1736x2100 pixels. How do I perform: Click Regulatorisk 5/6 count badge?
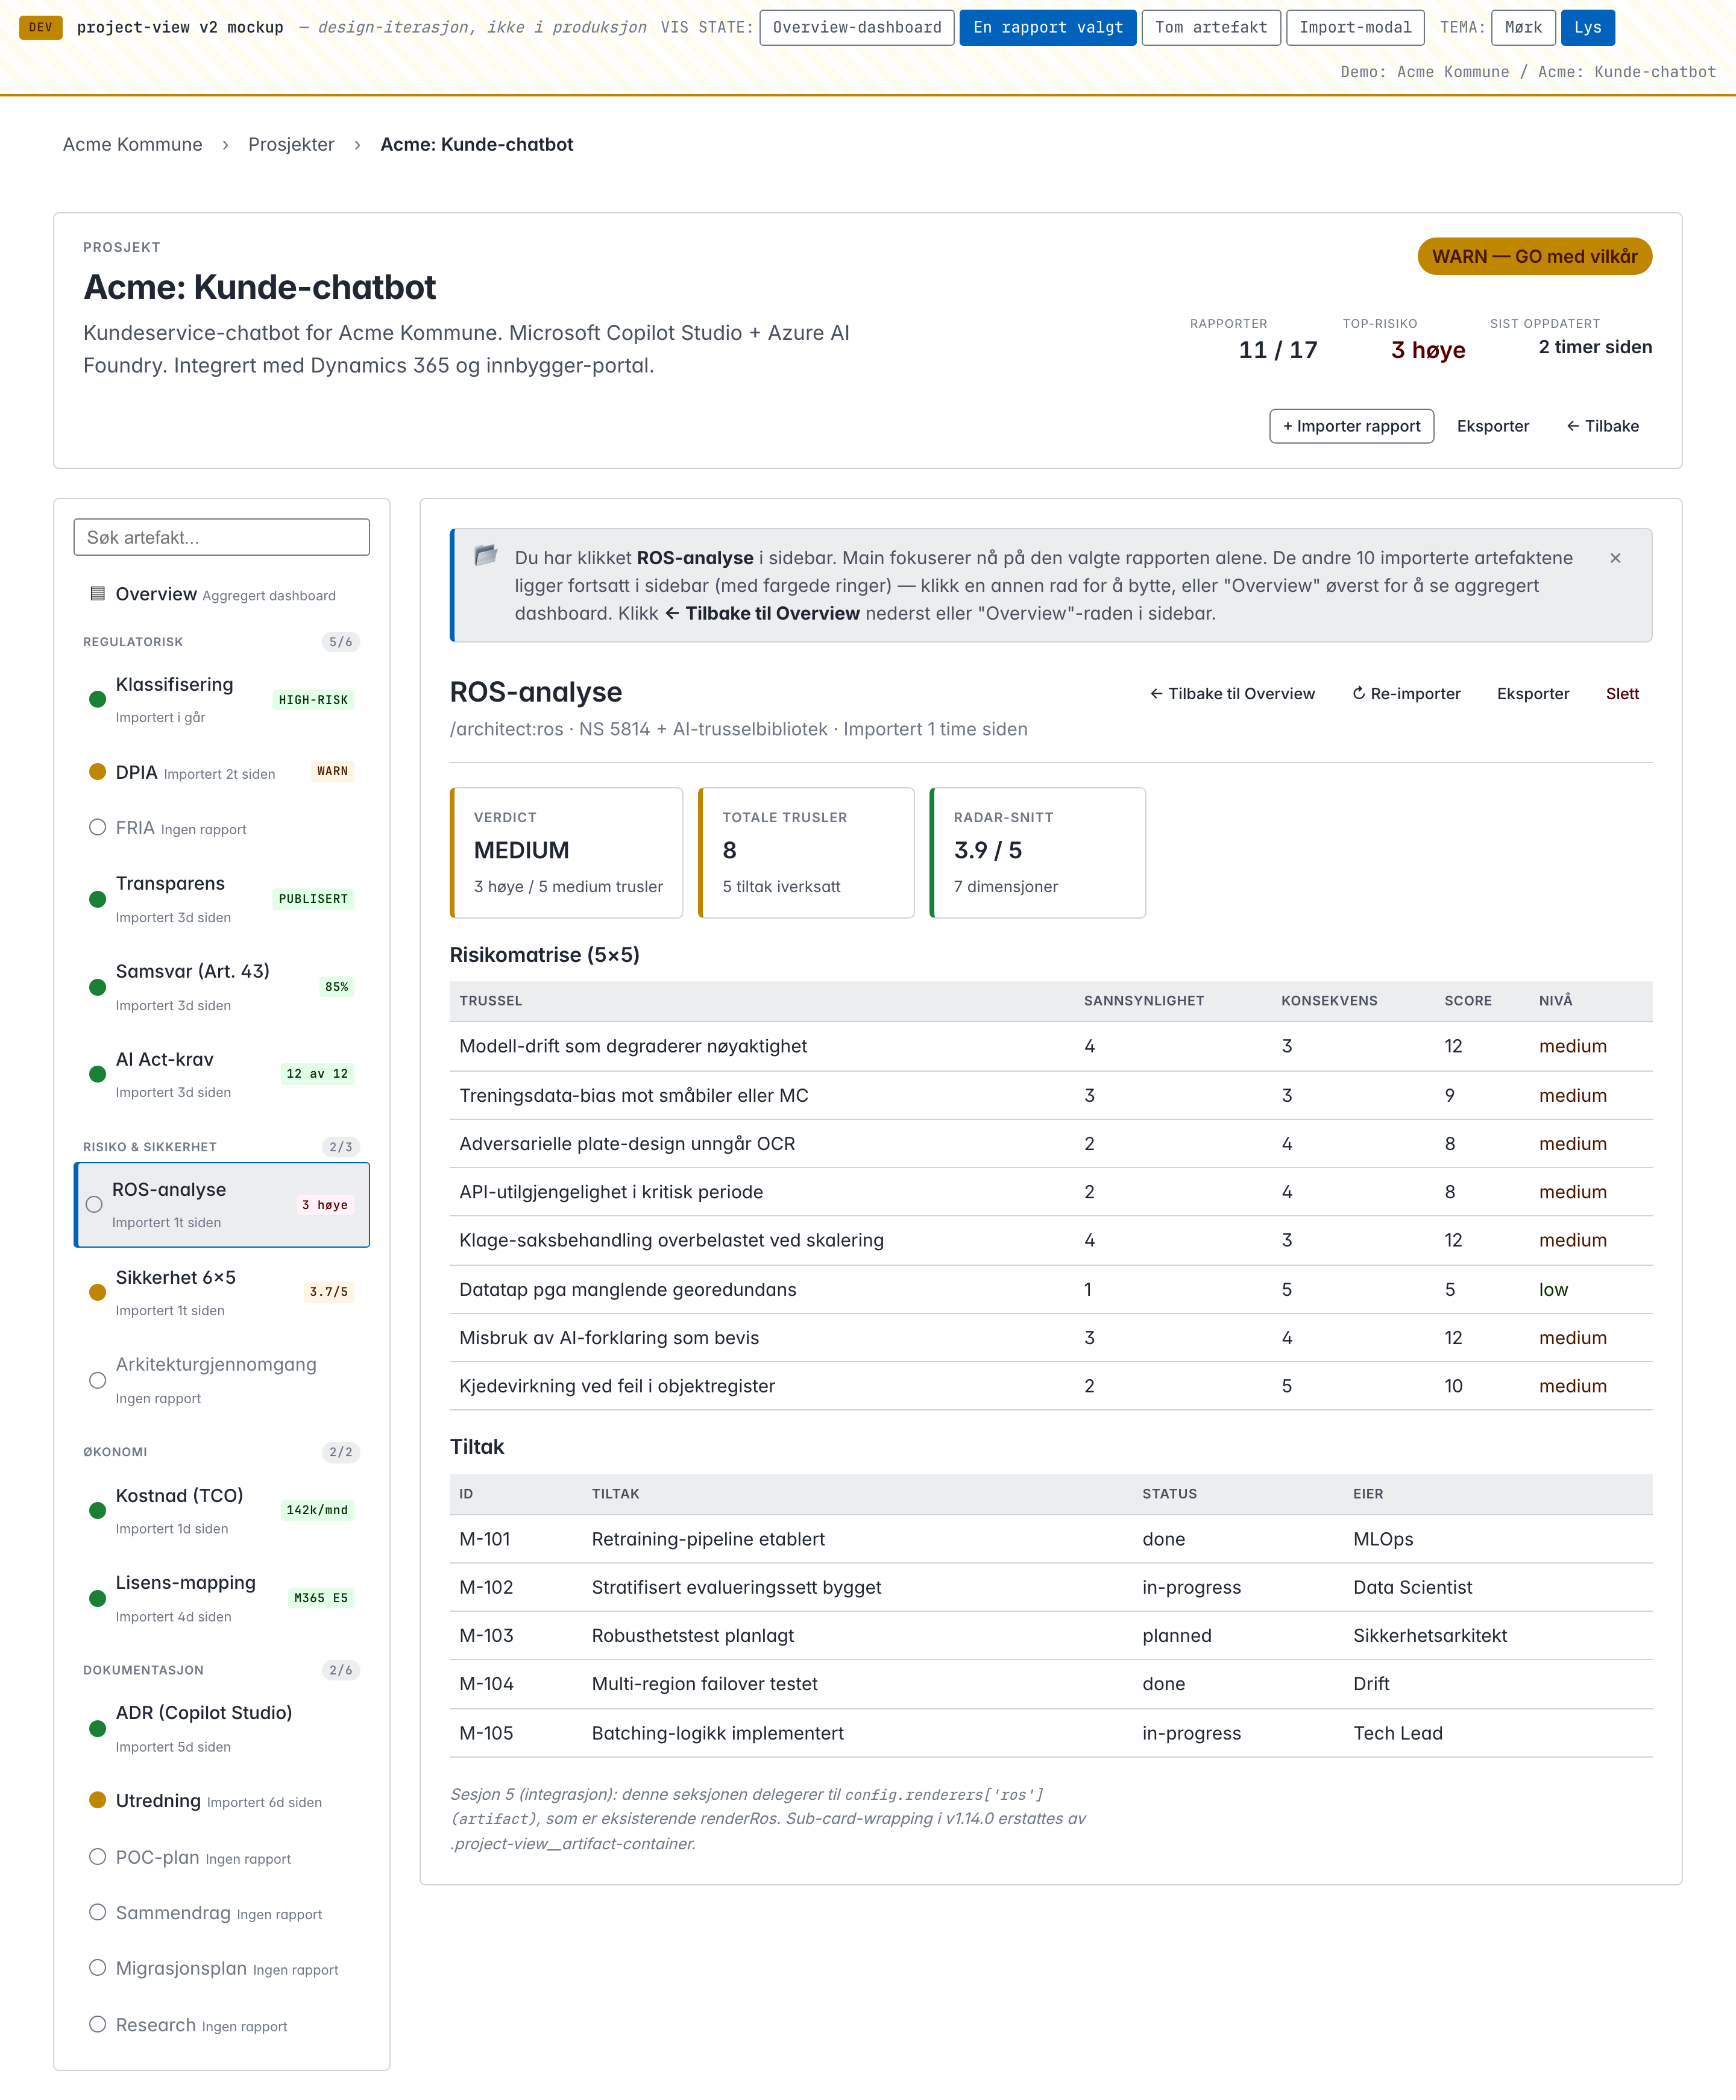click(x=340, y=642)
